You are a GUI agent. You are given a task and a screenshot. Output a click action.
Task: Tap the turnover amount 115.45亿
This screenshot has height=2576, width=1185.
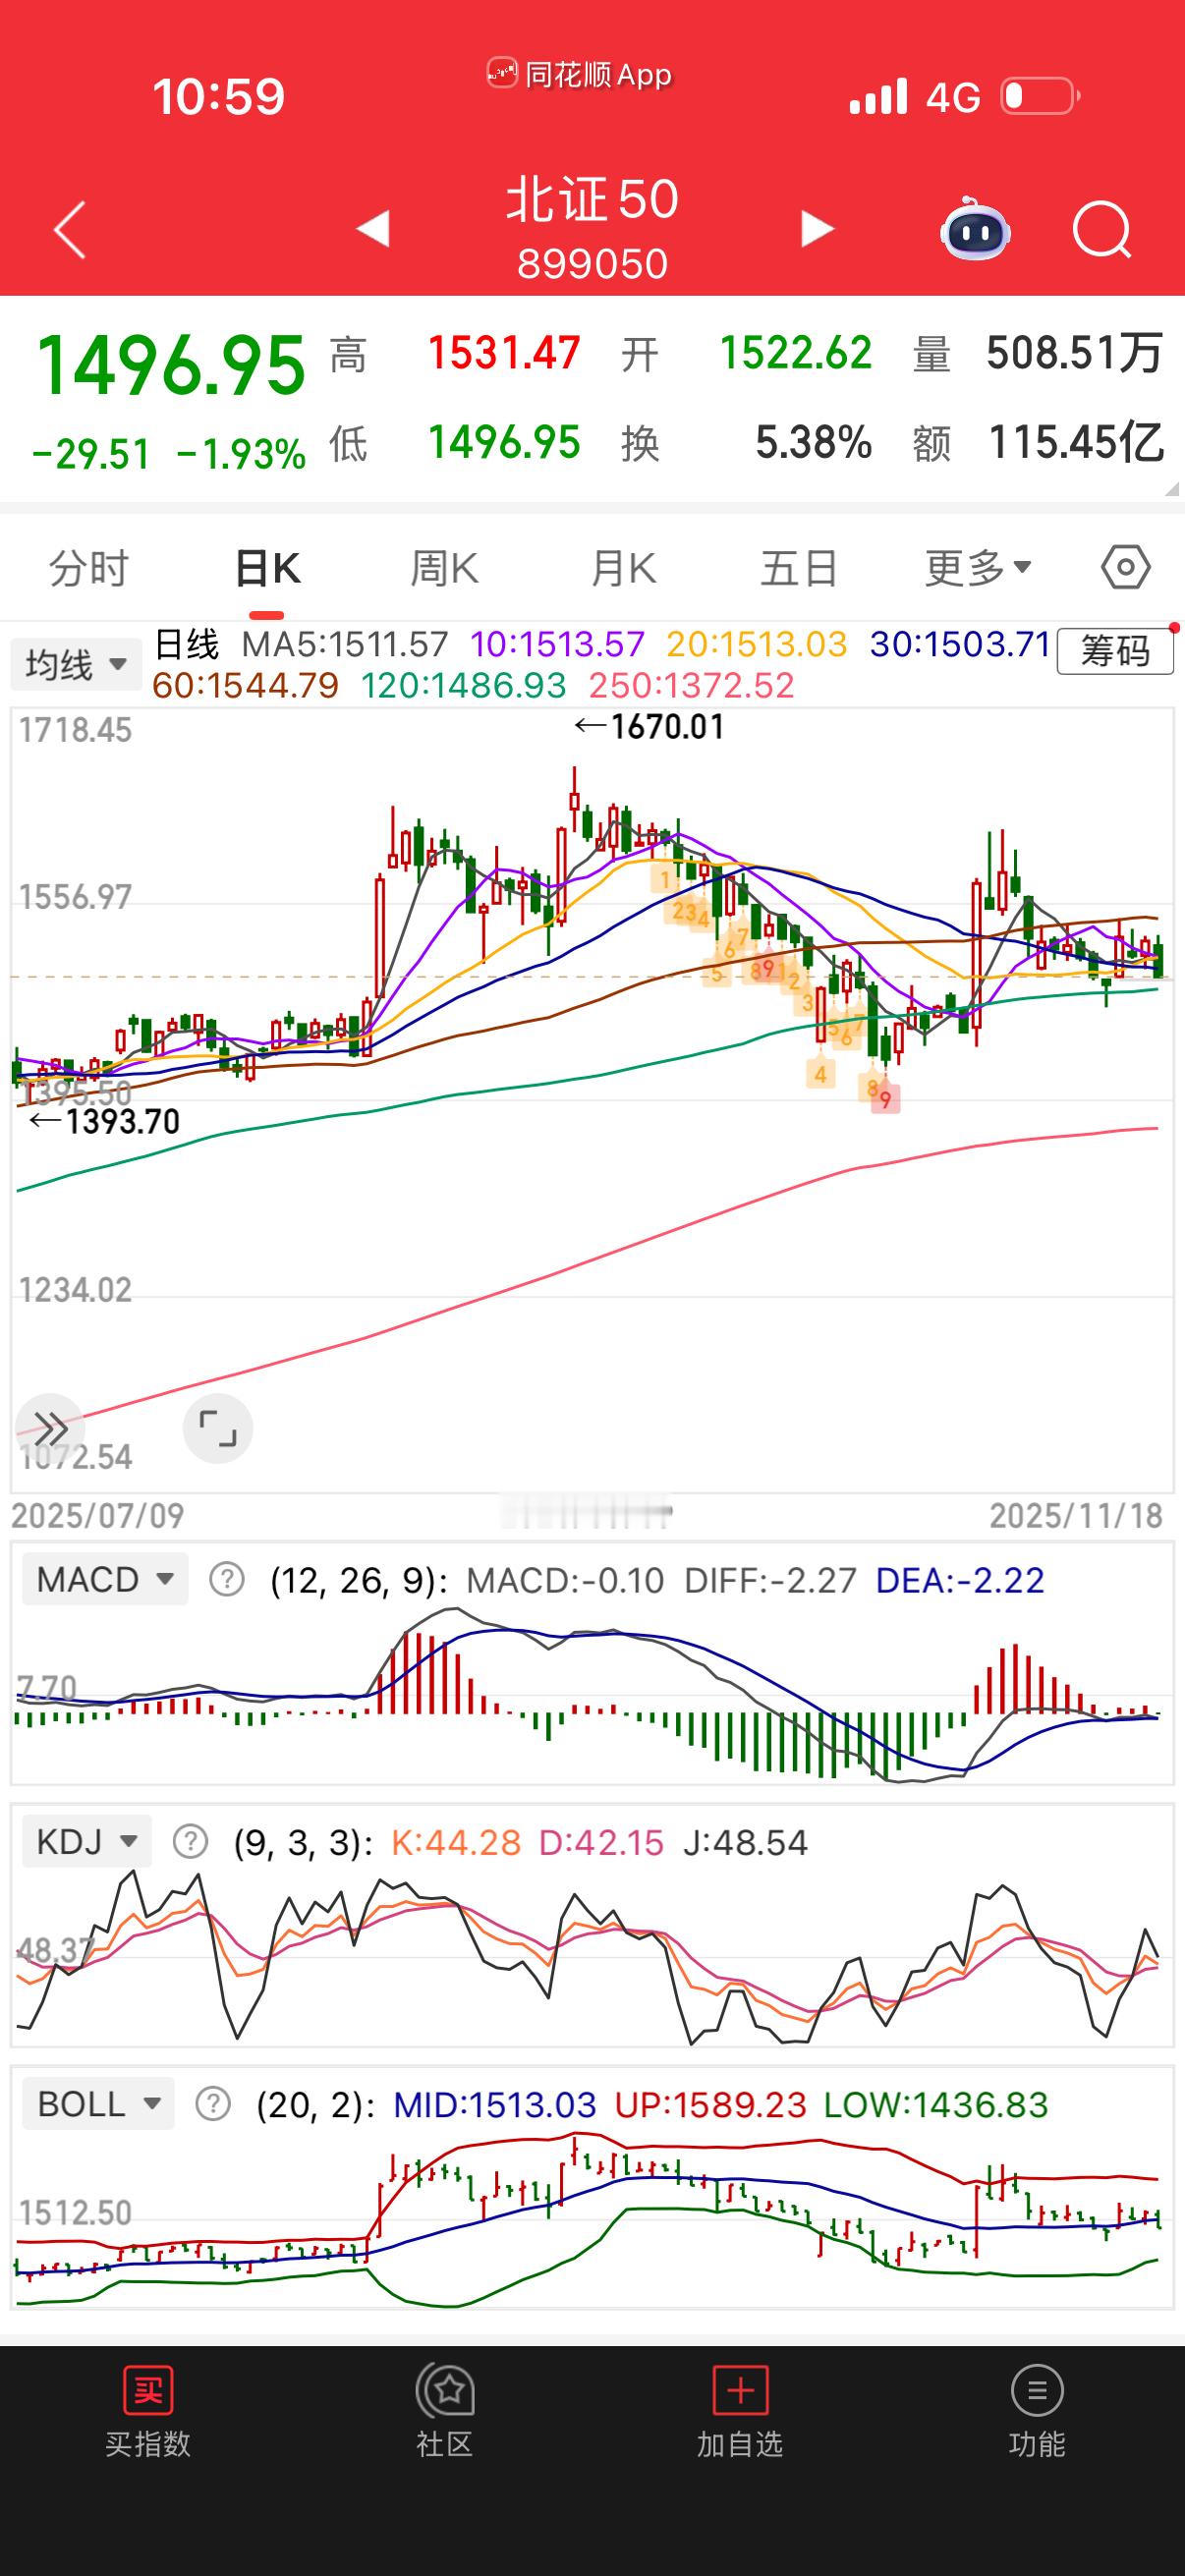coord(1077,442)
